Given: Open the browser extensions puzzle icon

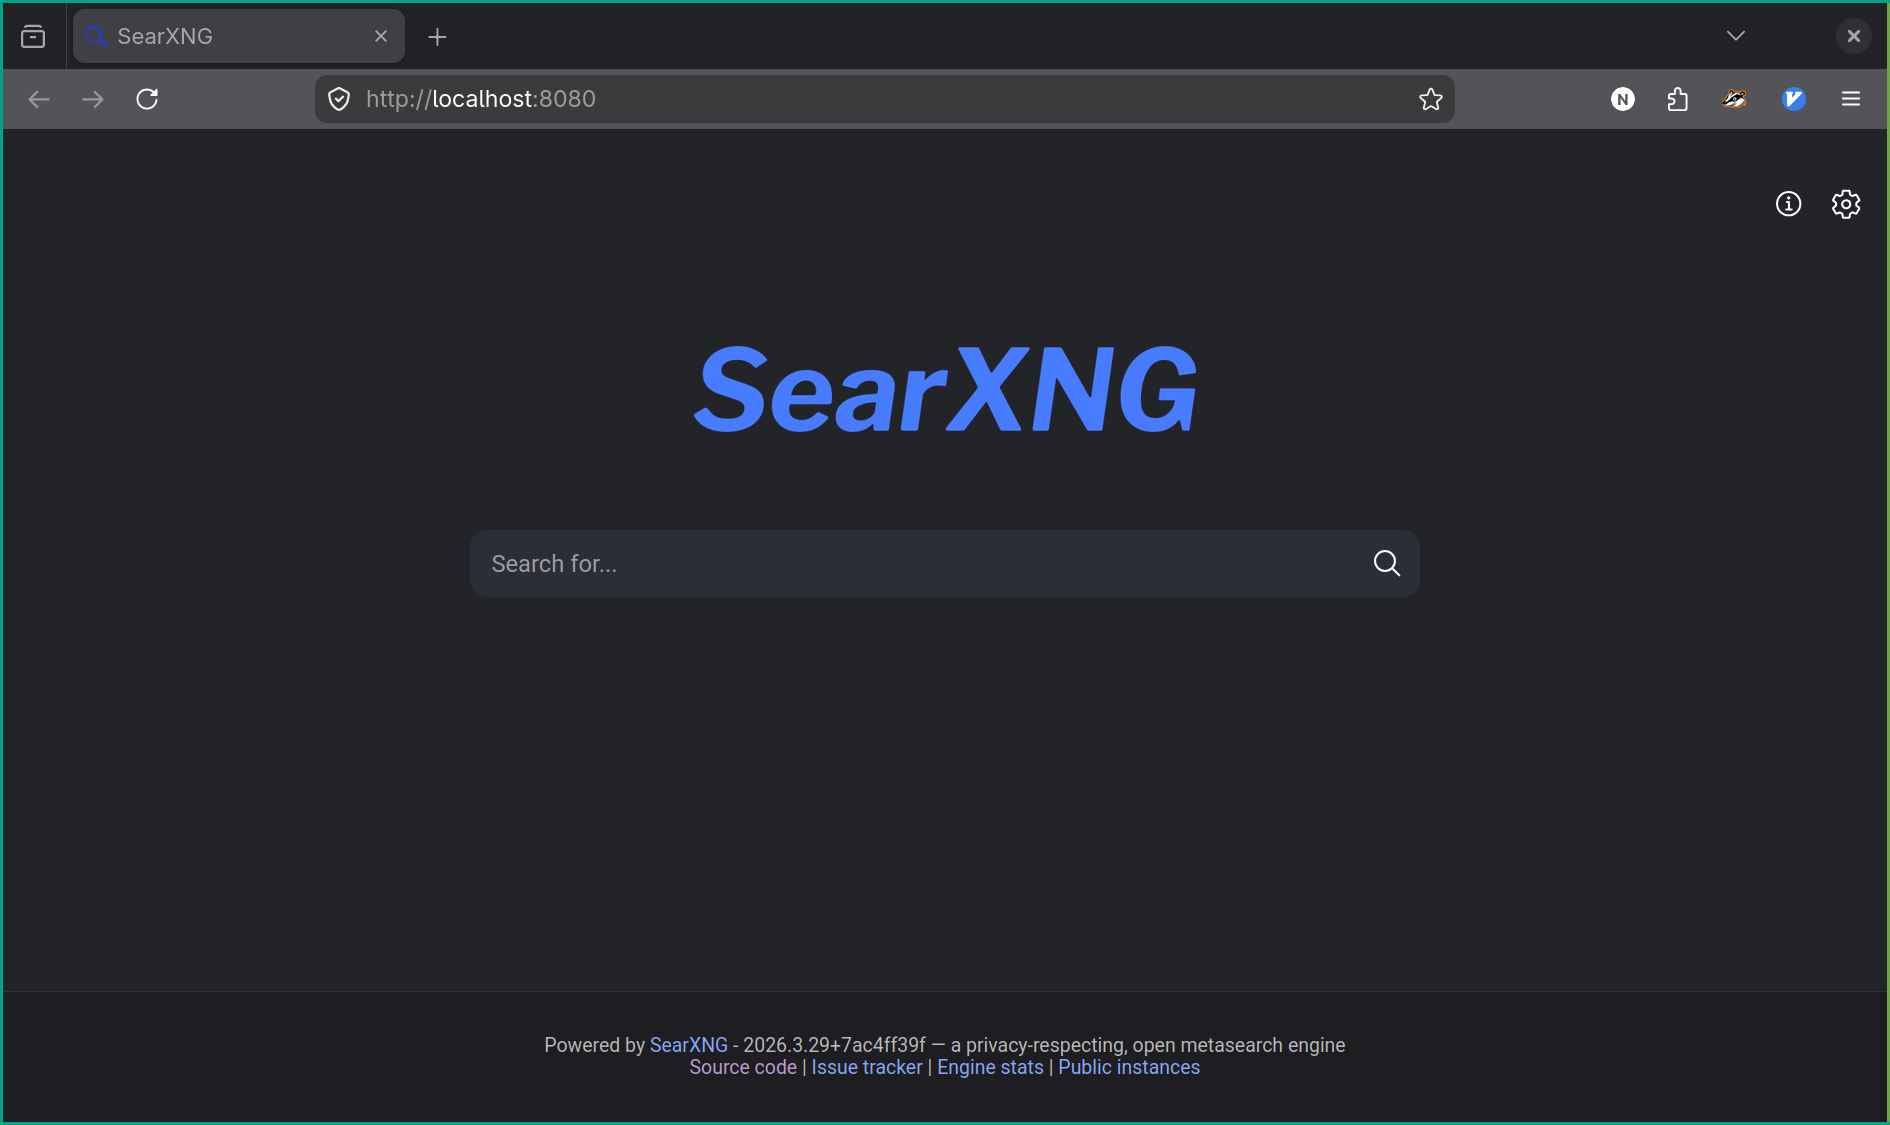Looking at the screenshot, I should pyautogui.click(x=1678, y=99).
